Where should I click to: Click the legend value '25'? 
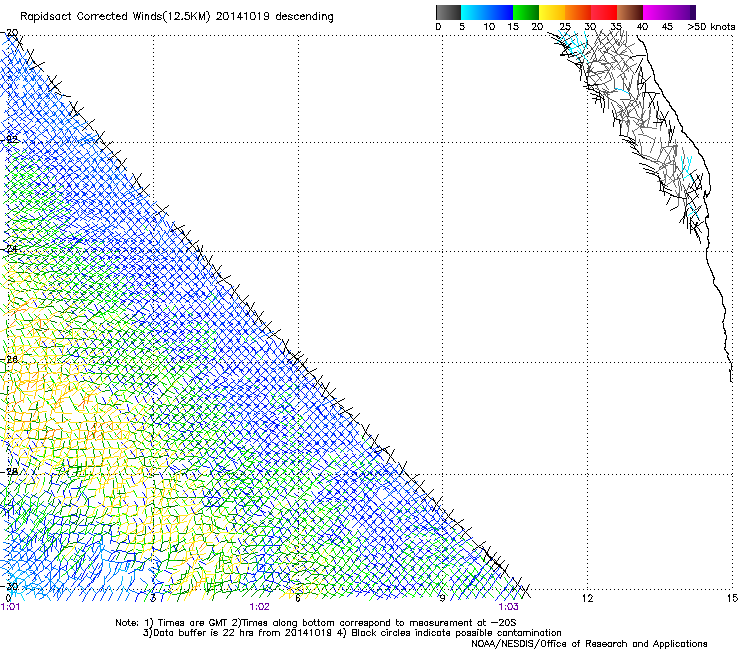tap(565, 27)
